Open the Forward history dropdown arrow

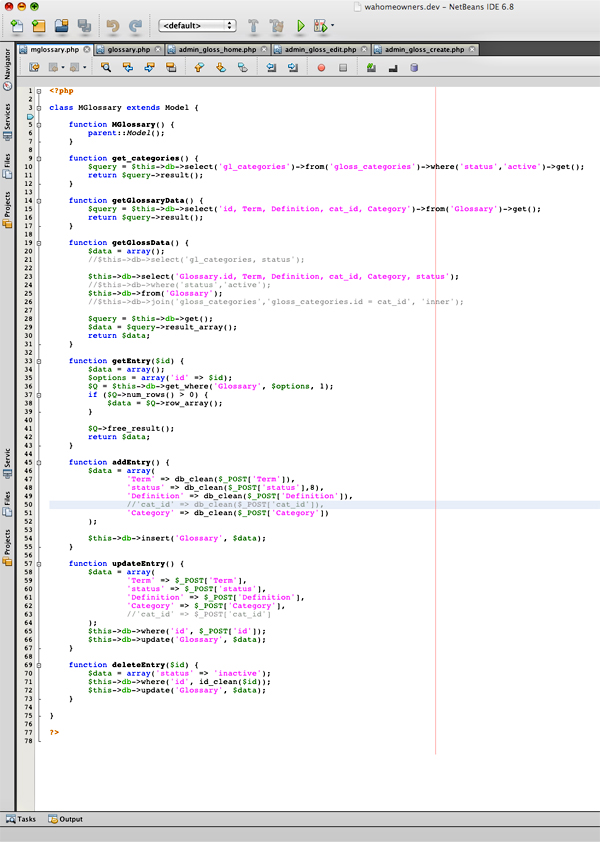[x=84, y=68]
